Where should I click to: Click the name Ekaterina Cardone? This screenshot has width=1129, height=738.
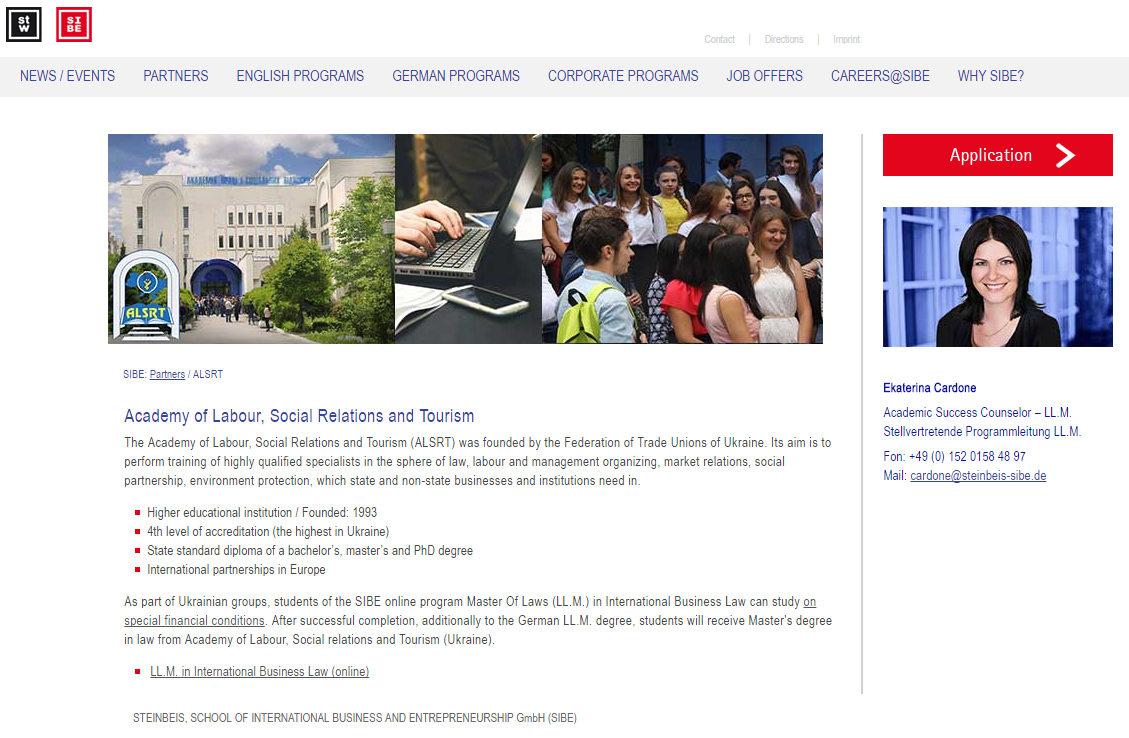click(x=930, y=388)
